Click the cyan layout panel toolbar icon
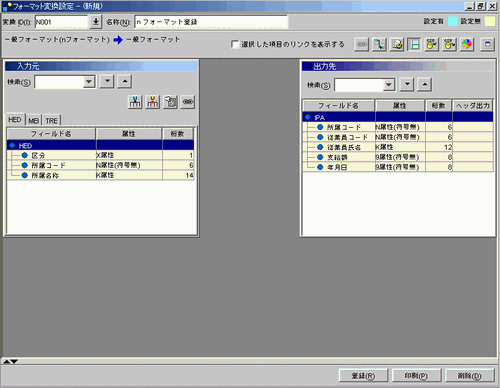This screenshot has height=388, width=500. coord(414,44)
